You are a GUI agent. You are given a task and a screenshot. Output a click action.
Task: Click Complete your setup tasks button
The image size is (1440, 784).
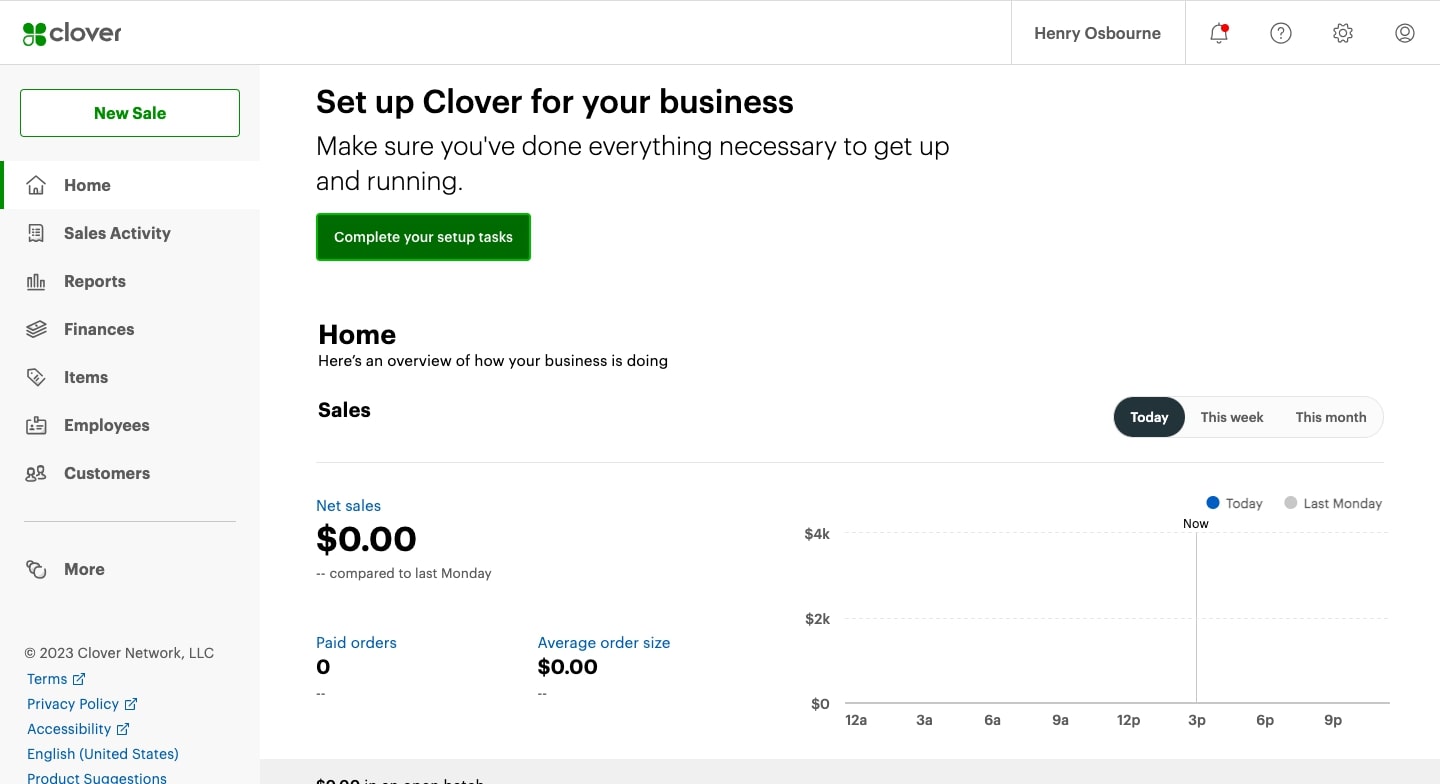(x=423, y=237)
